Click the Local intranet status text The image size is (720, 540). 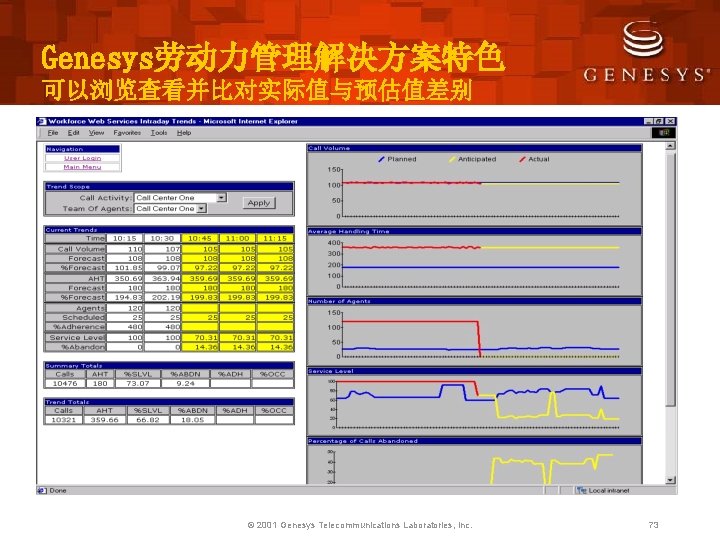point(609,490)
